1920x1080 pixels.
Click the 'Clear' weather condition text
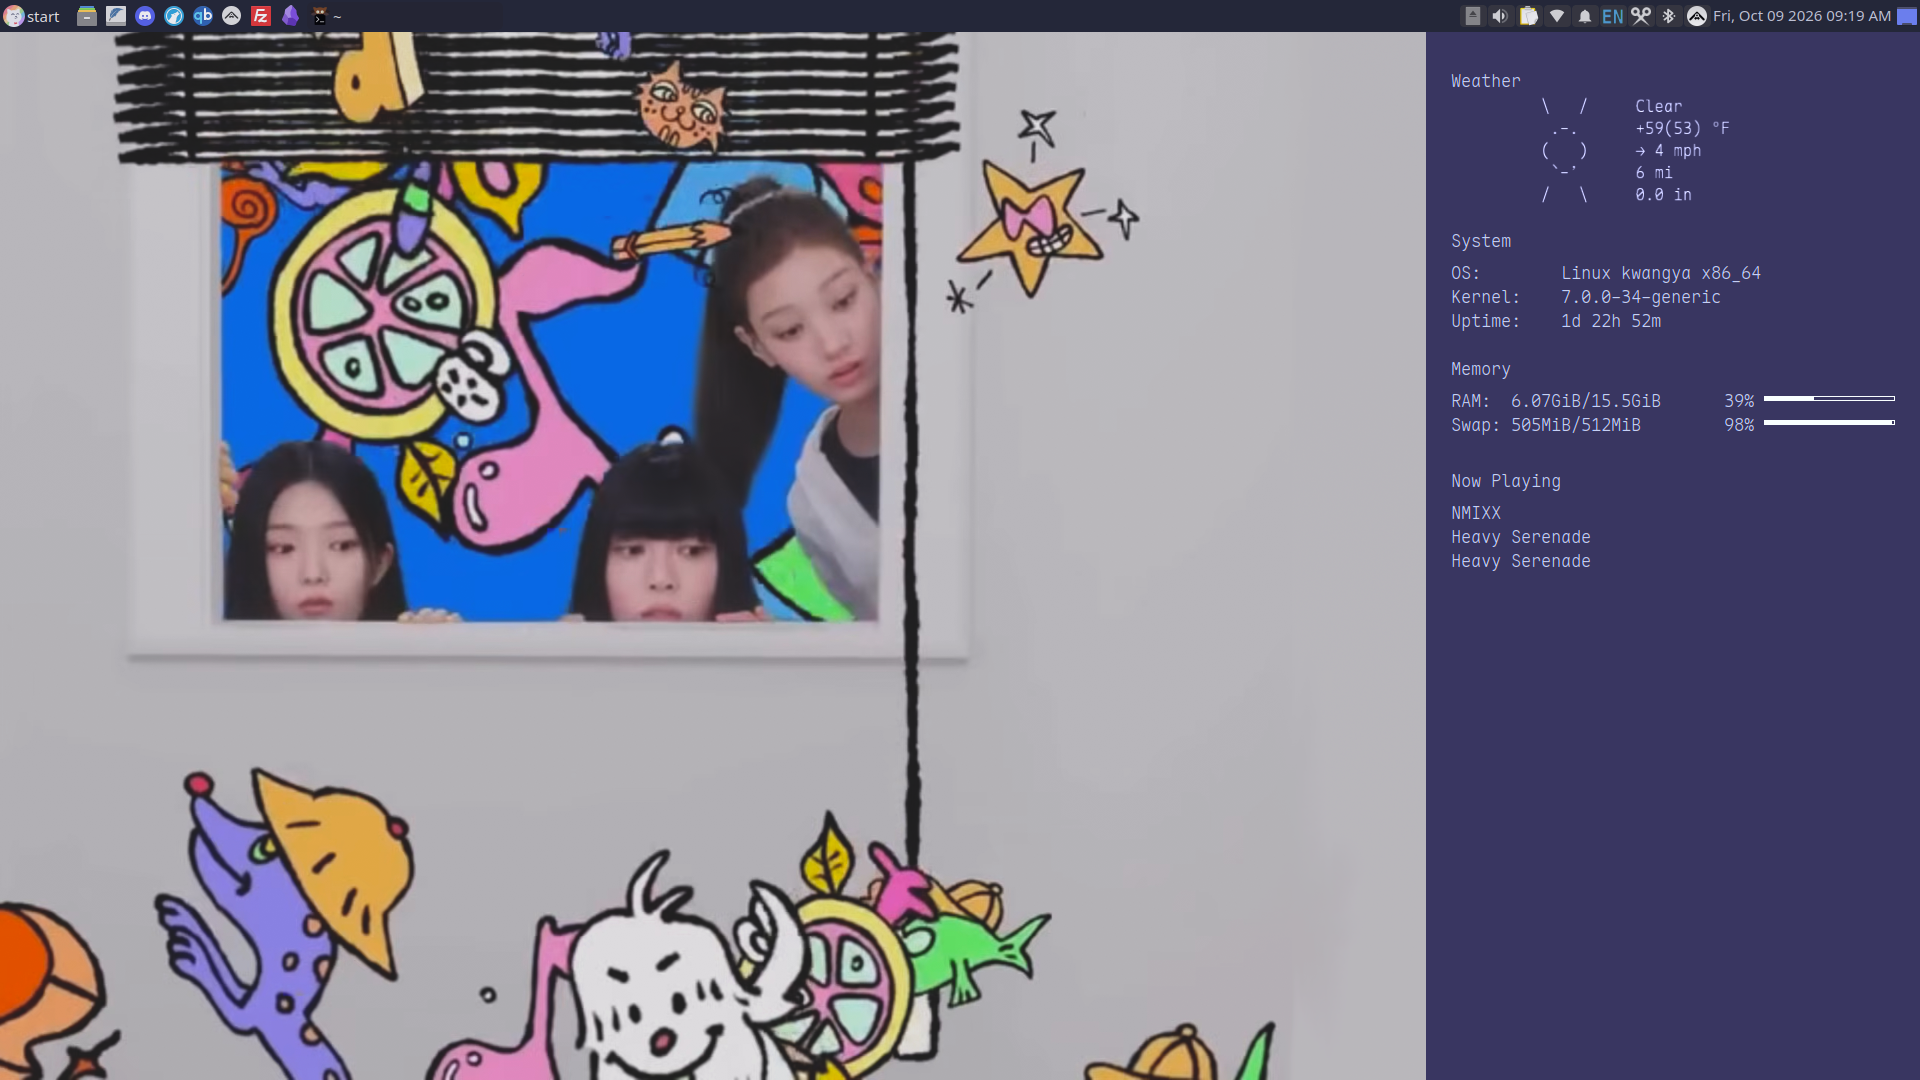[x=1658, y=106]
